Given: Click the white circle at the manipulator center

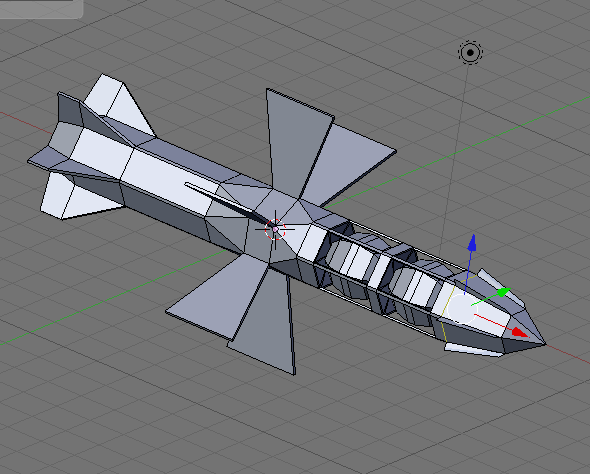Looking at the screenshot, I should coord(462,309).
